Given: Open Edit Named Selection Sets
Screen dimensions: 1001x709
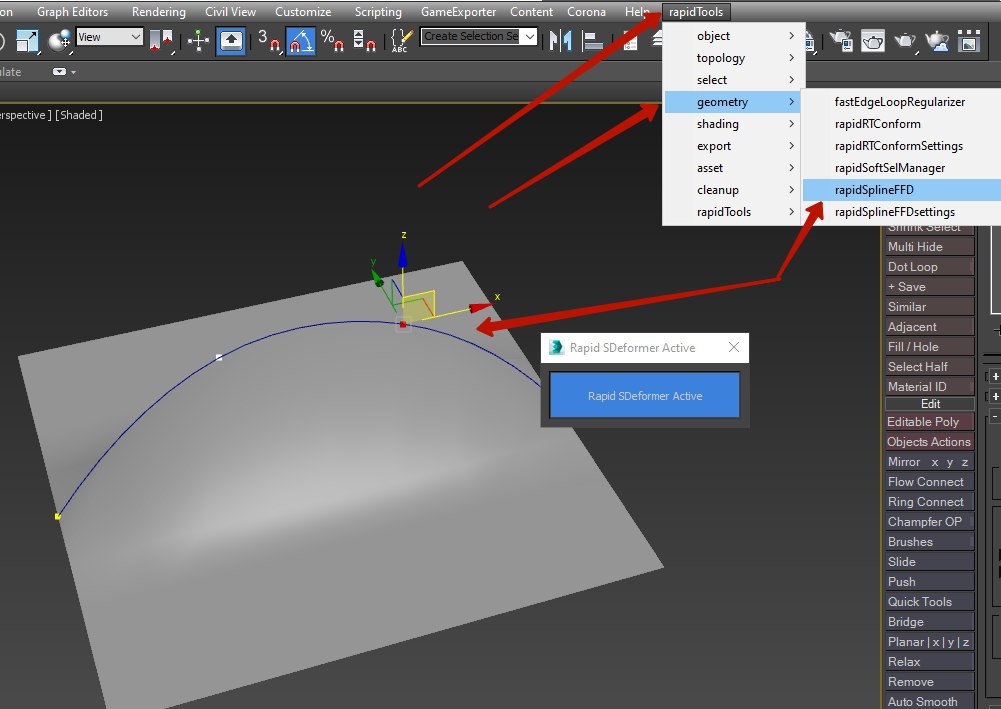Looking at the screenshot, I should click(401, 41).
